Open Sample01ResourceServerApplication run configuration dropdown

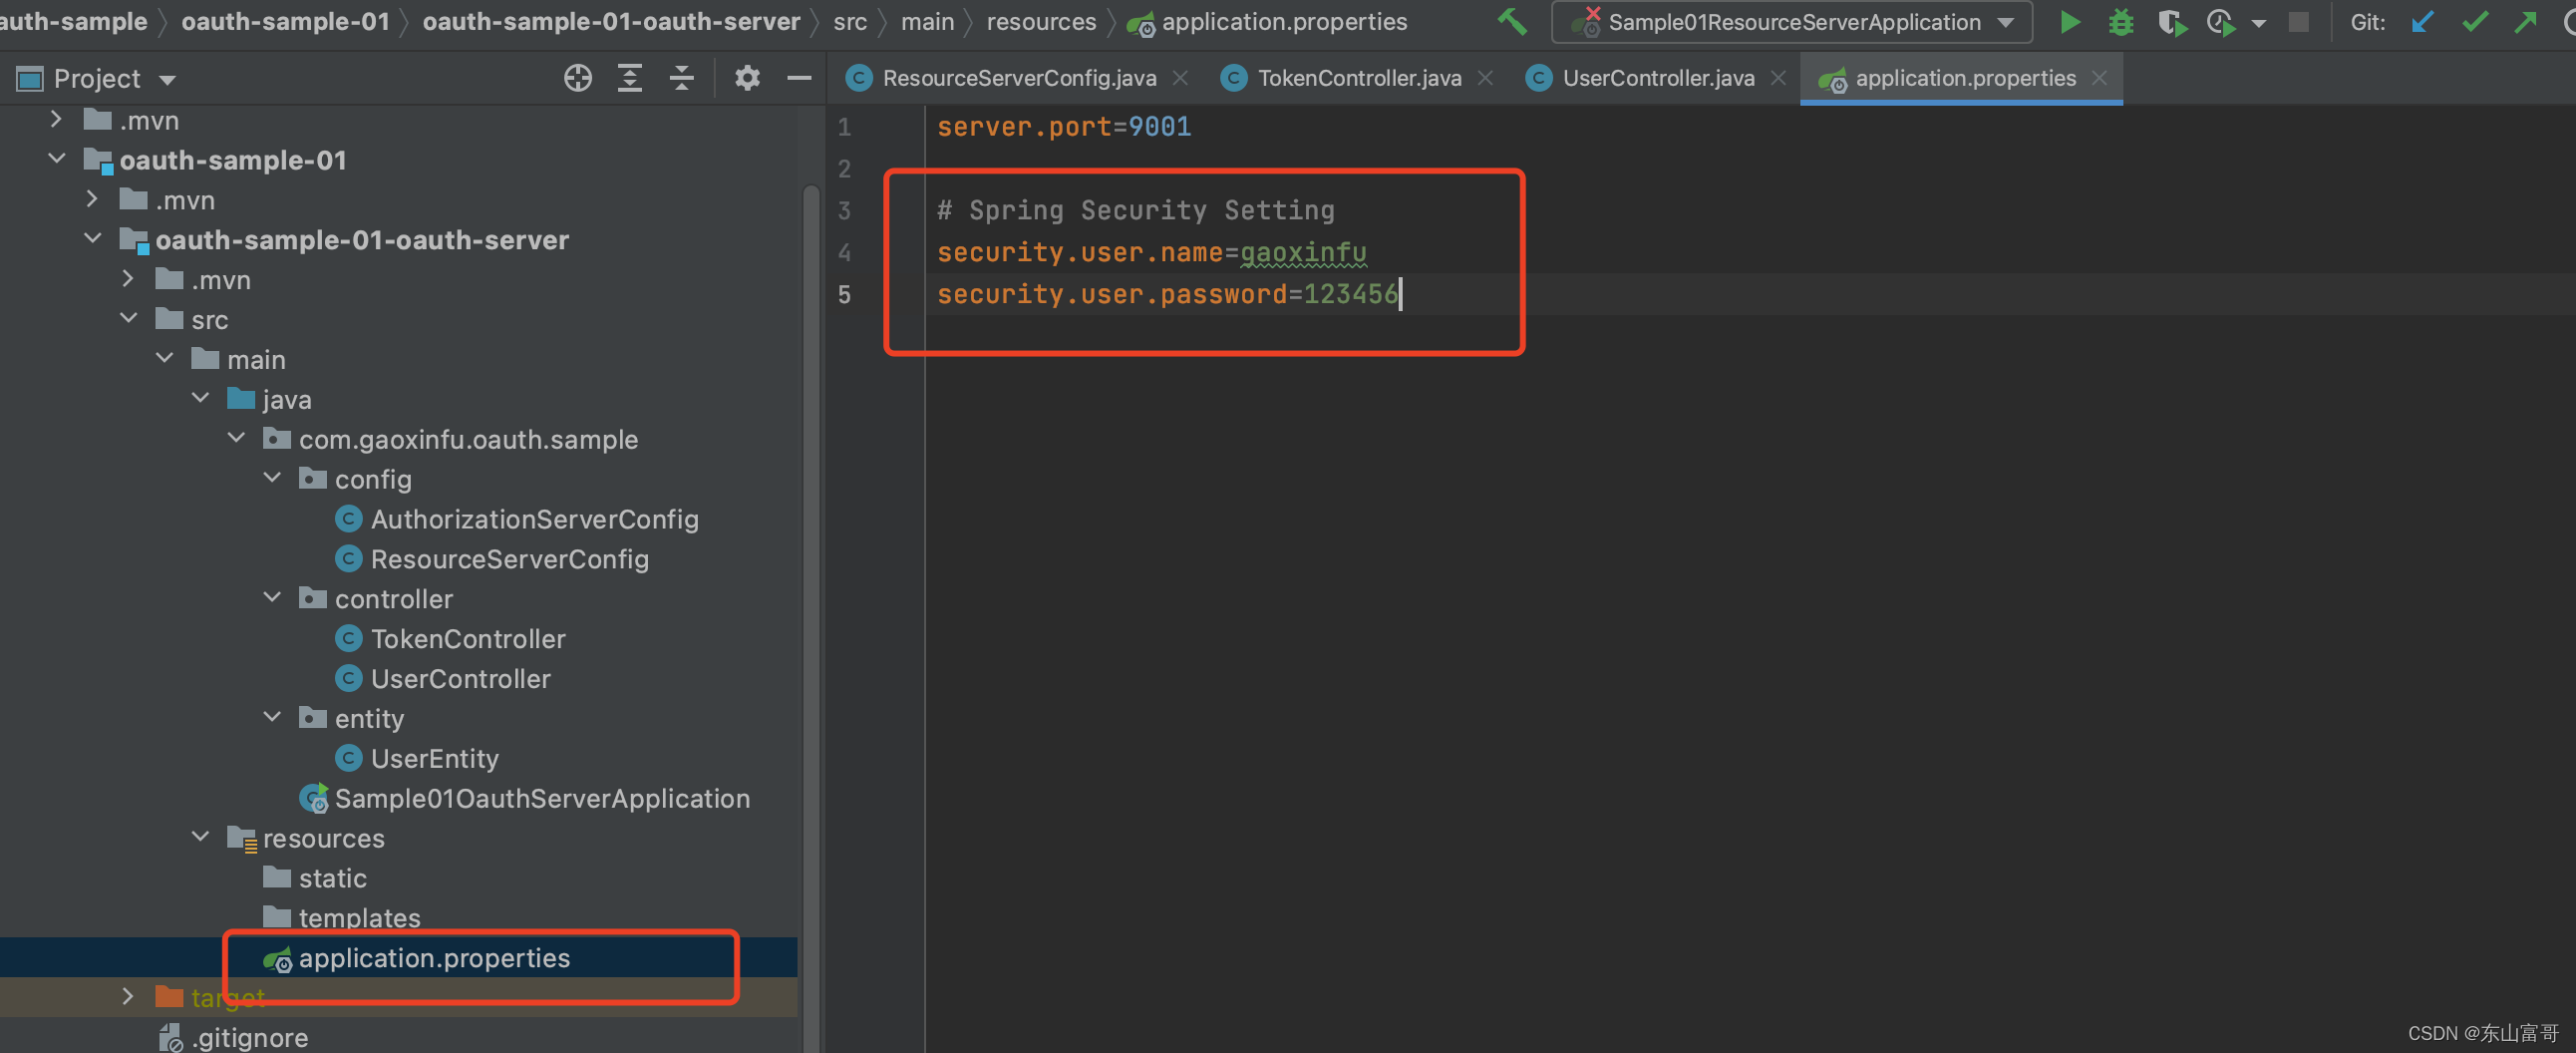[1791, 22]
